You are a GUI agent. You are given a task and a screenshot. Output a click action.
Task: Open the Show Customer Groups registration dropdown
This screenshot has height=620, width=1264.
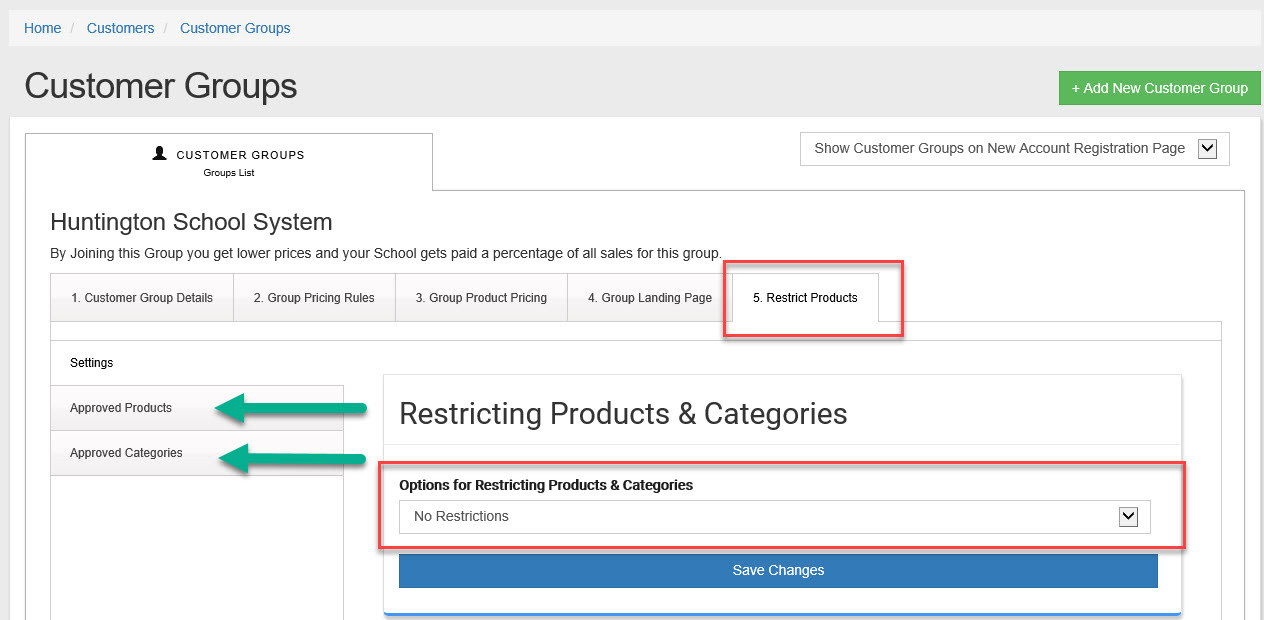[x=1000, y=148]
